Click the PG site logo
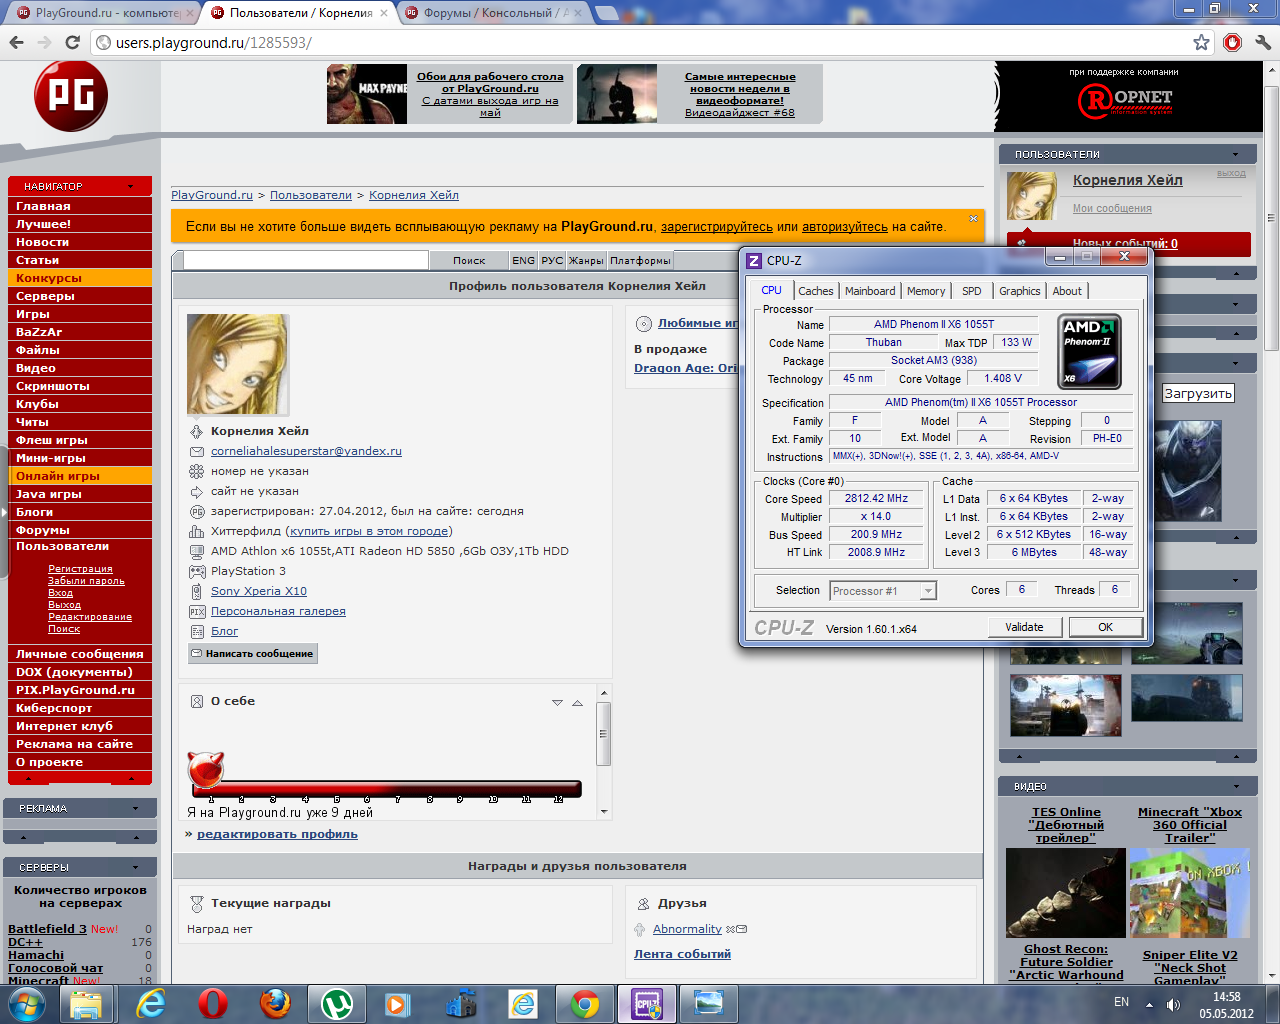 (71, 96)
